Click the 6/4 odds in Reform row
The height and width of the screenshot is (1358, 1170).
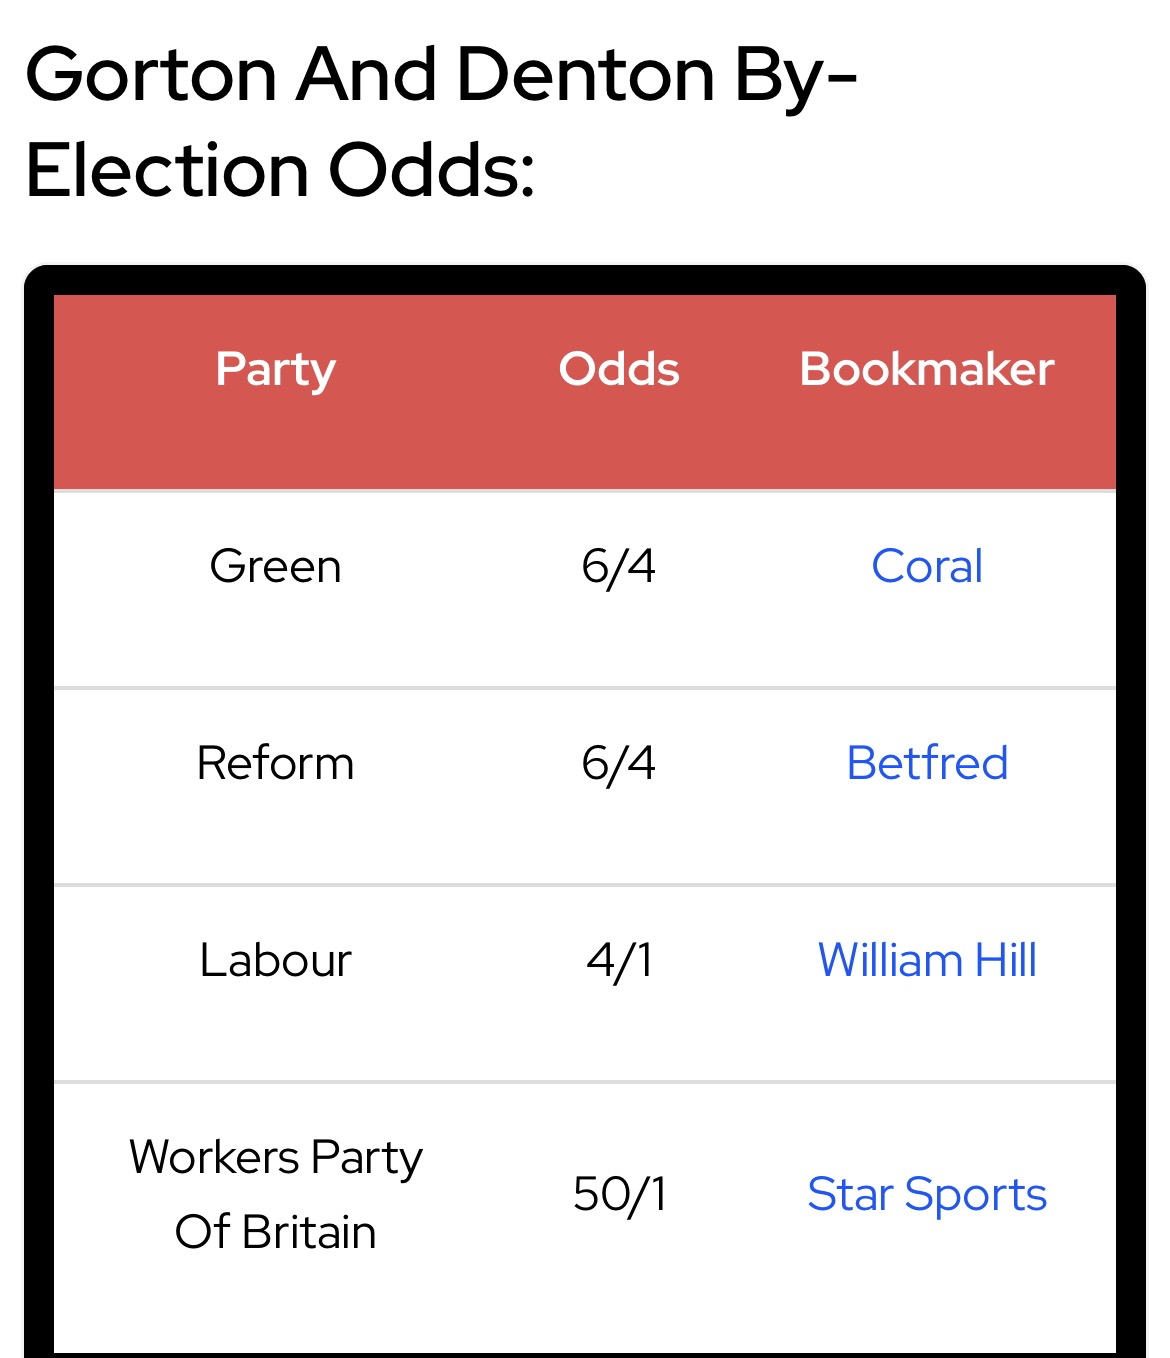point(619,763)
